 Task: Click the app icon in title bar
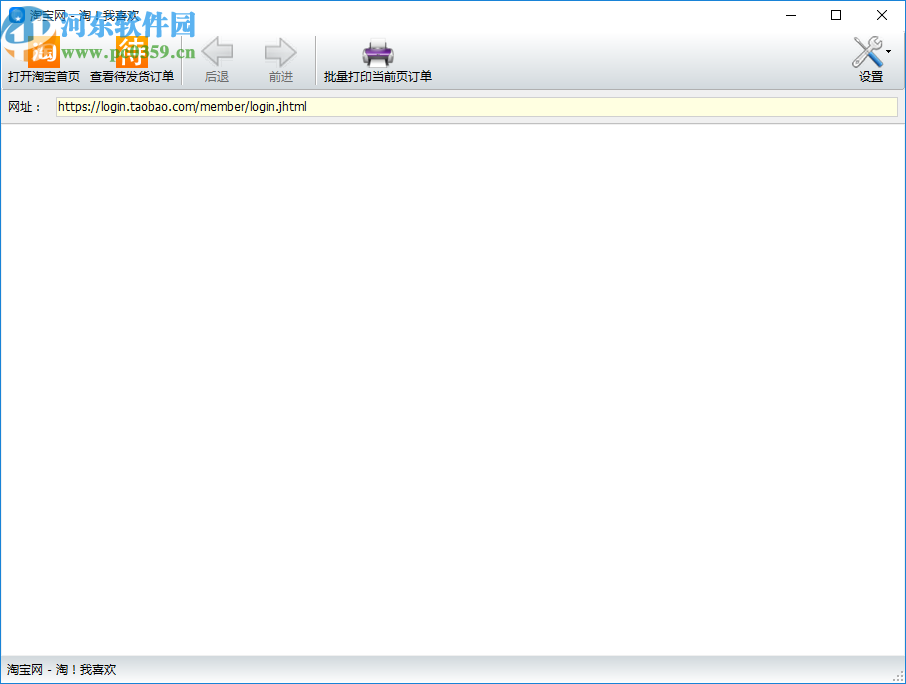(17, 15)
